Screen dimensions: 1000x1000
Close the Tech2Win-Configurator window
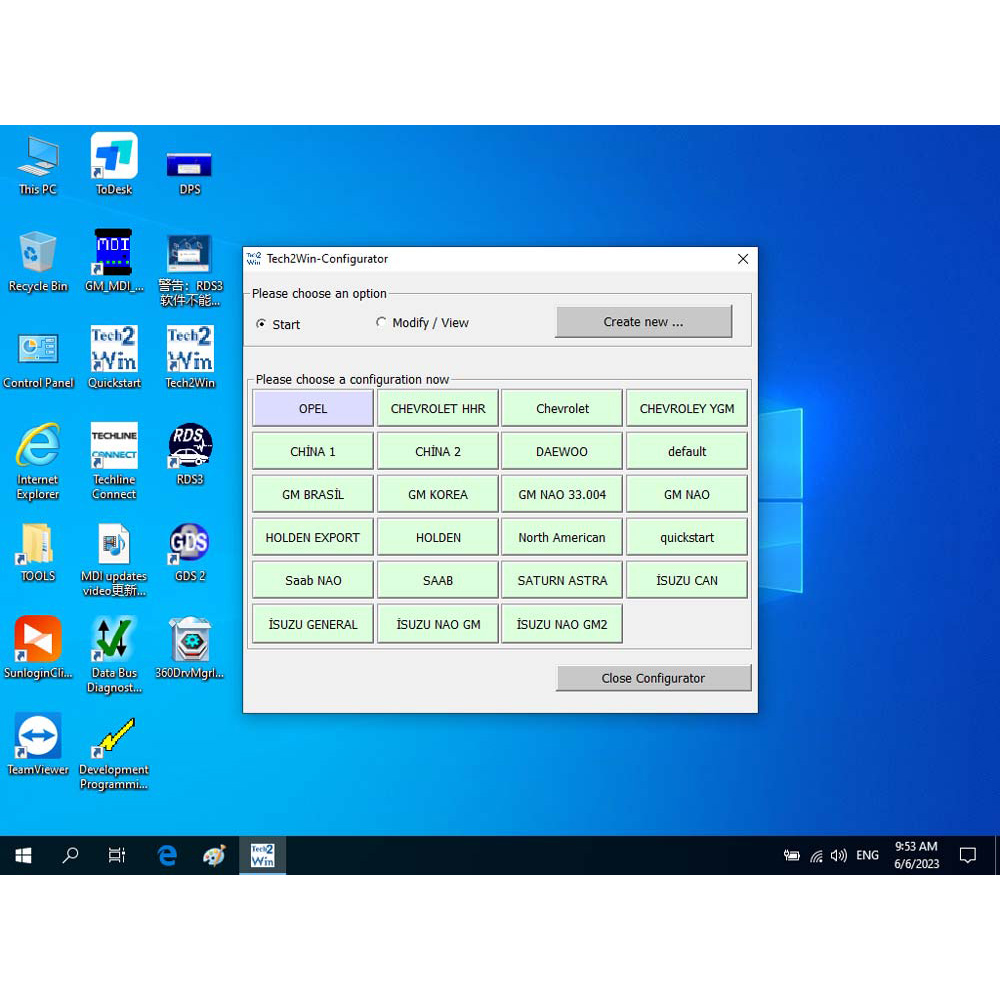click(x=743, y=259)
